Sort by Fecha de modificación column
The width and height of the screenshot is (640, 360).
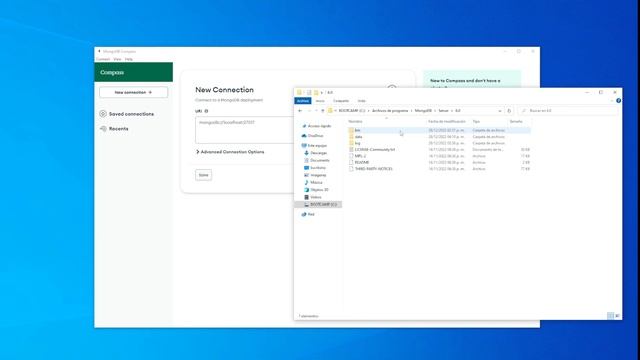(x=448, y=122)
